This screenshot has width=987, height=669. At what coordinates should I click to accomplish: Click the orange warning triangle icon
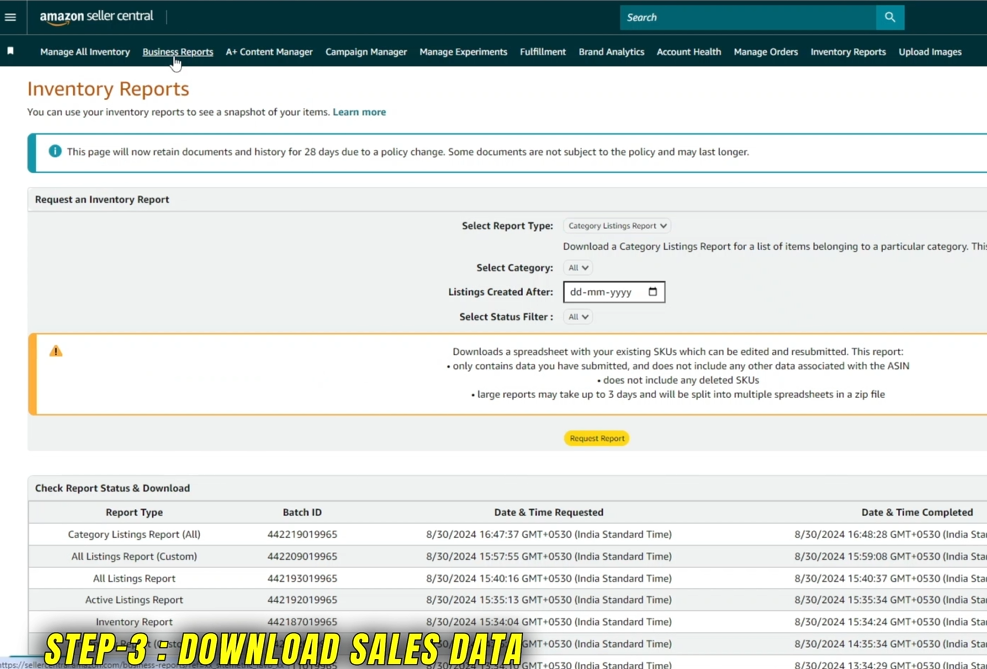pyautogui.click(x=56, y=351)
